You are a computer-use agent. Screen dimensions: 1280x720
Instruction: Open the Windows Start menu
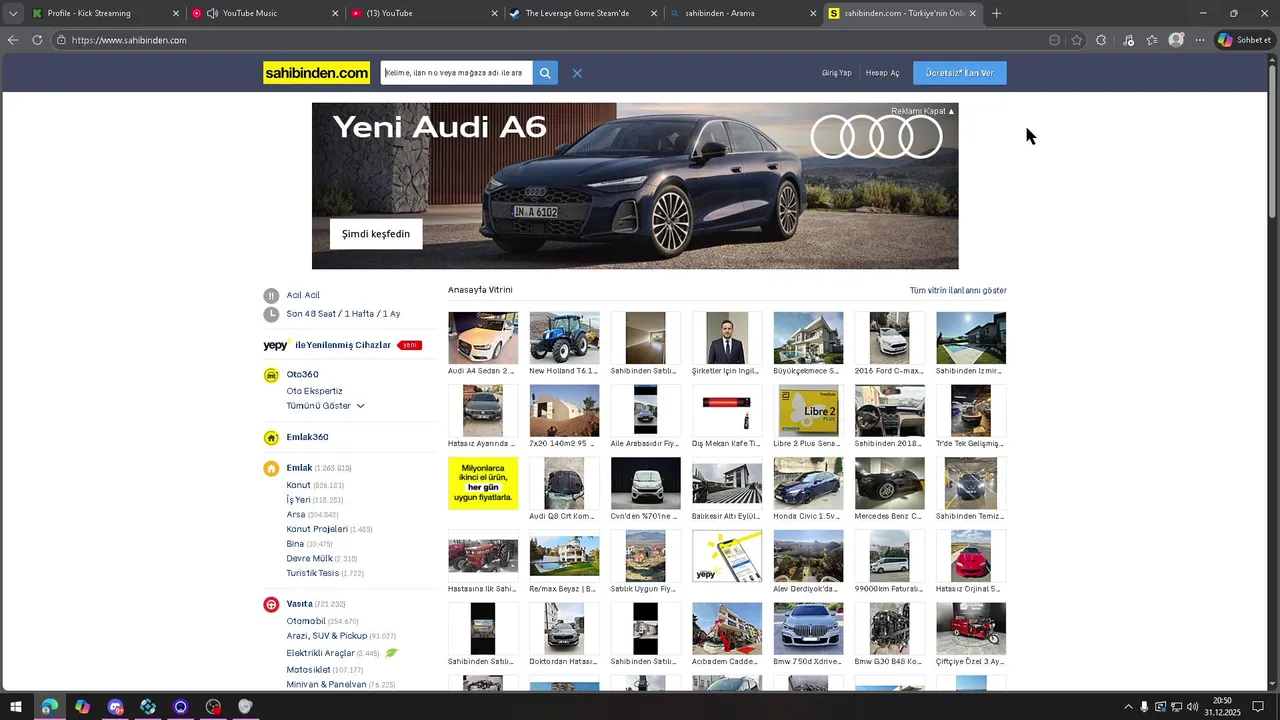tap(16, 707)
